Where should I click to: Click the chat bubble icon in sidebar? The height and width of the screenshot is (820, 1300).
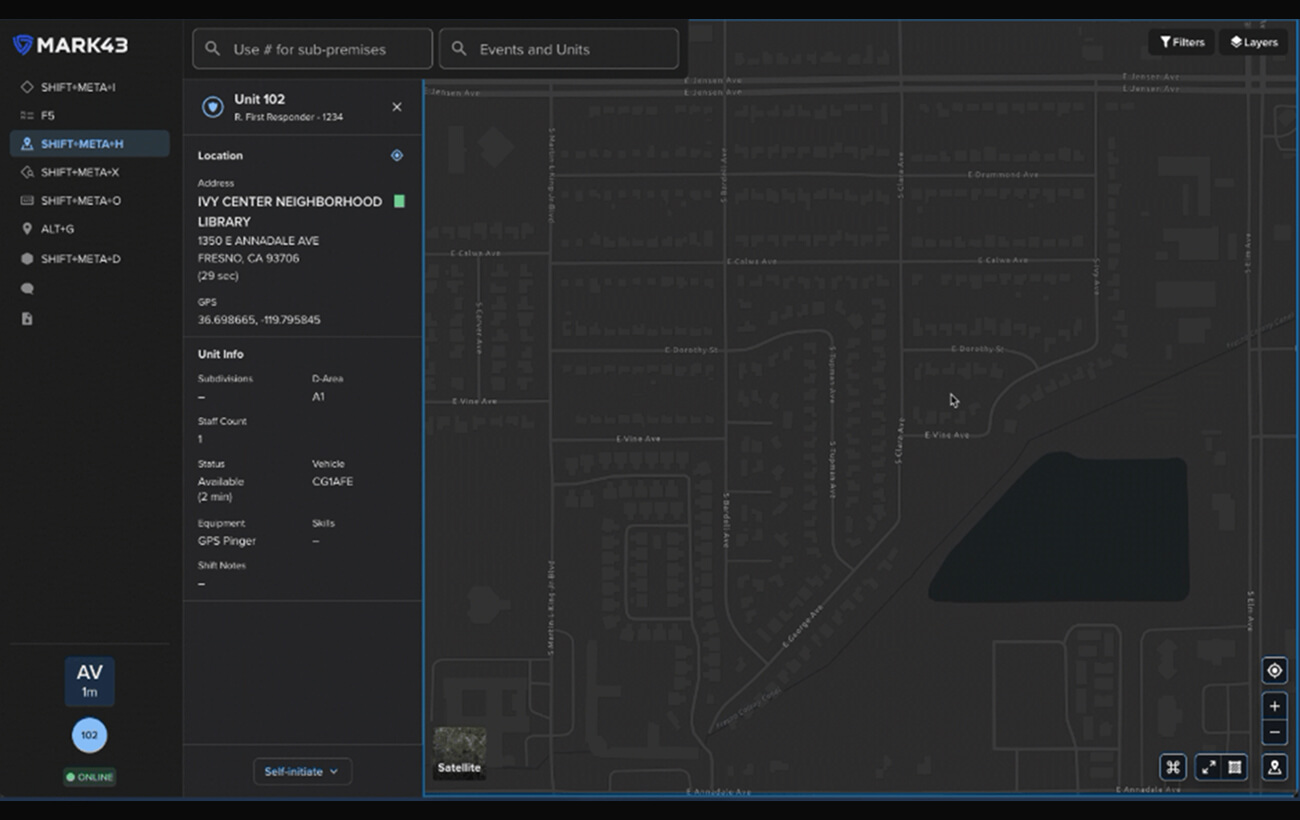[27, 289]
